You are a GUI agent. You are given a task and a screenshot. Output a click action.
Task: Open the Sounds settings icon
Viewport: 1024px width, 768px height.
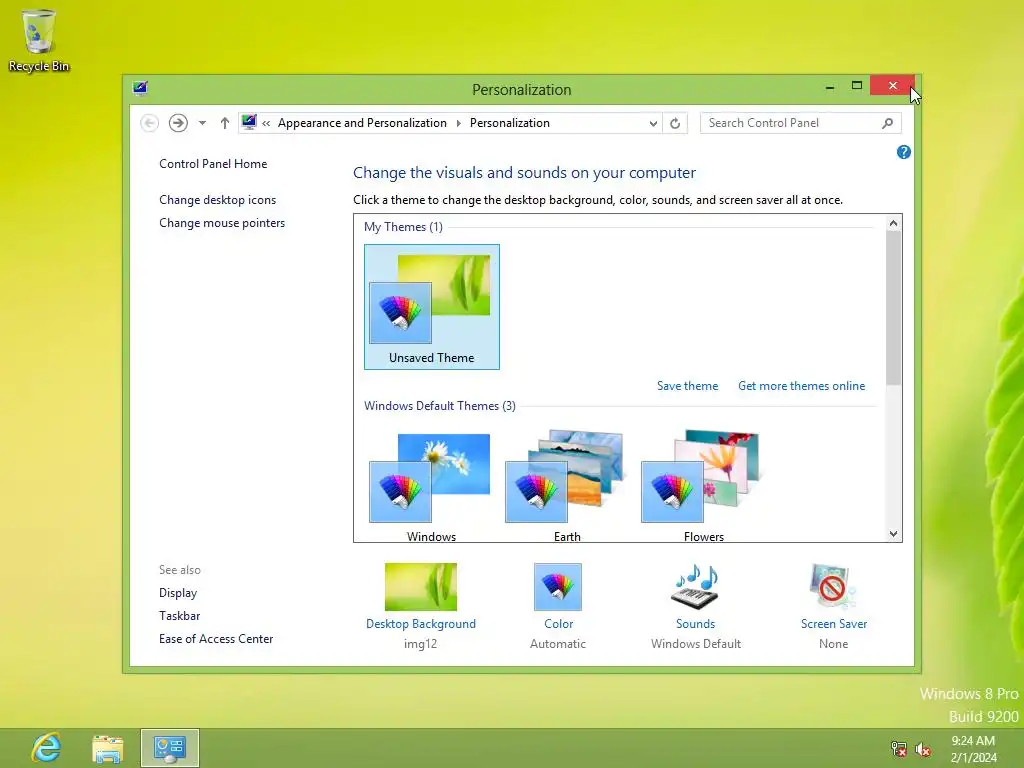696,586
